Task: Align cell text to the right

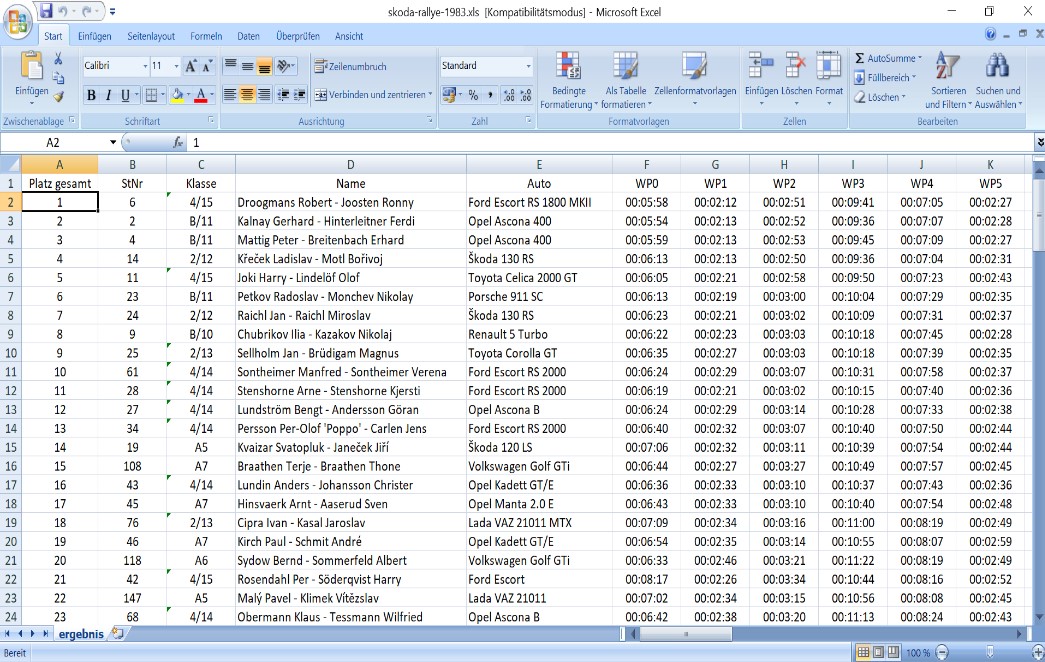Action: [264, 95]
